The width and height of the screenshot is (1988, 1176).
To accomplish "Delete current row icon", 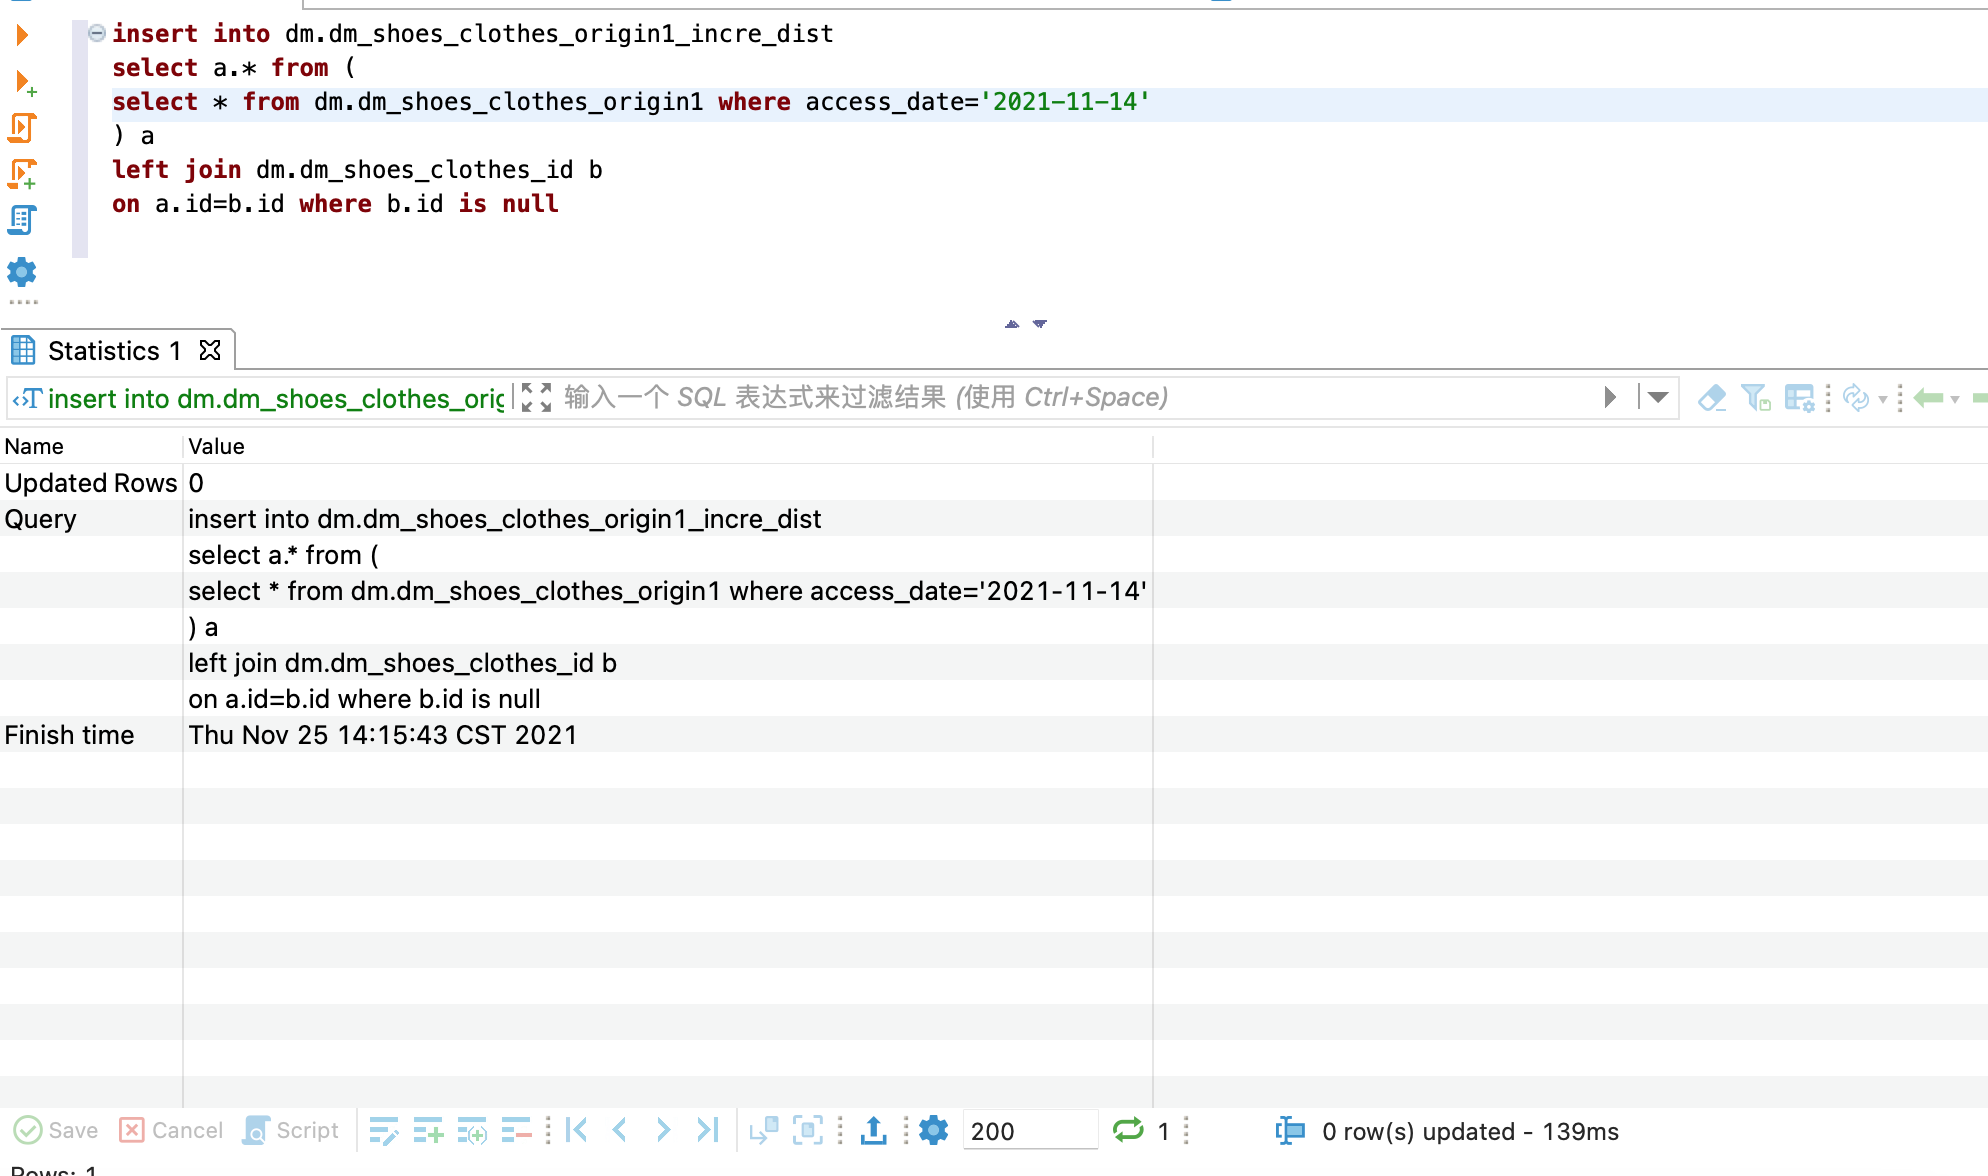I will click(516, 1130).
